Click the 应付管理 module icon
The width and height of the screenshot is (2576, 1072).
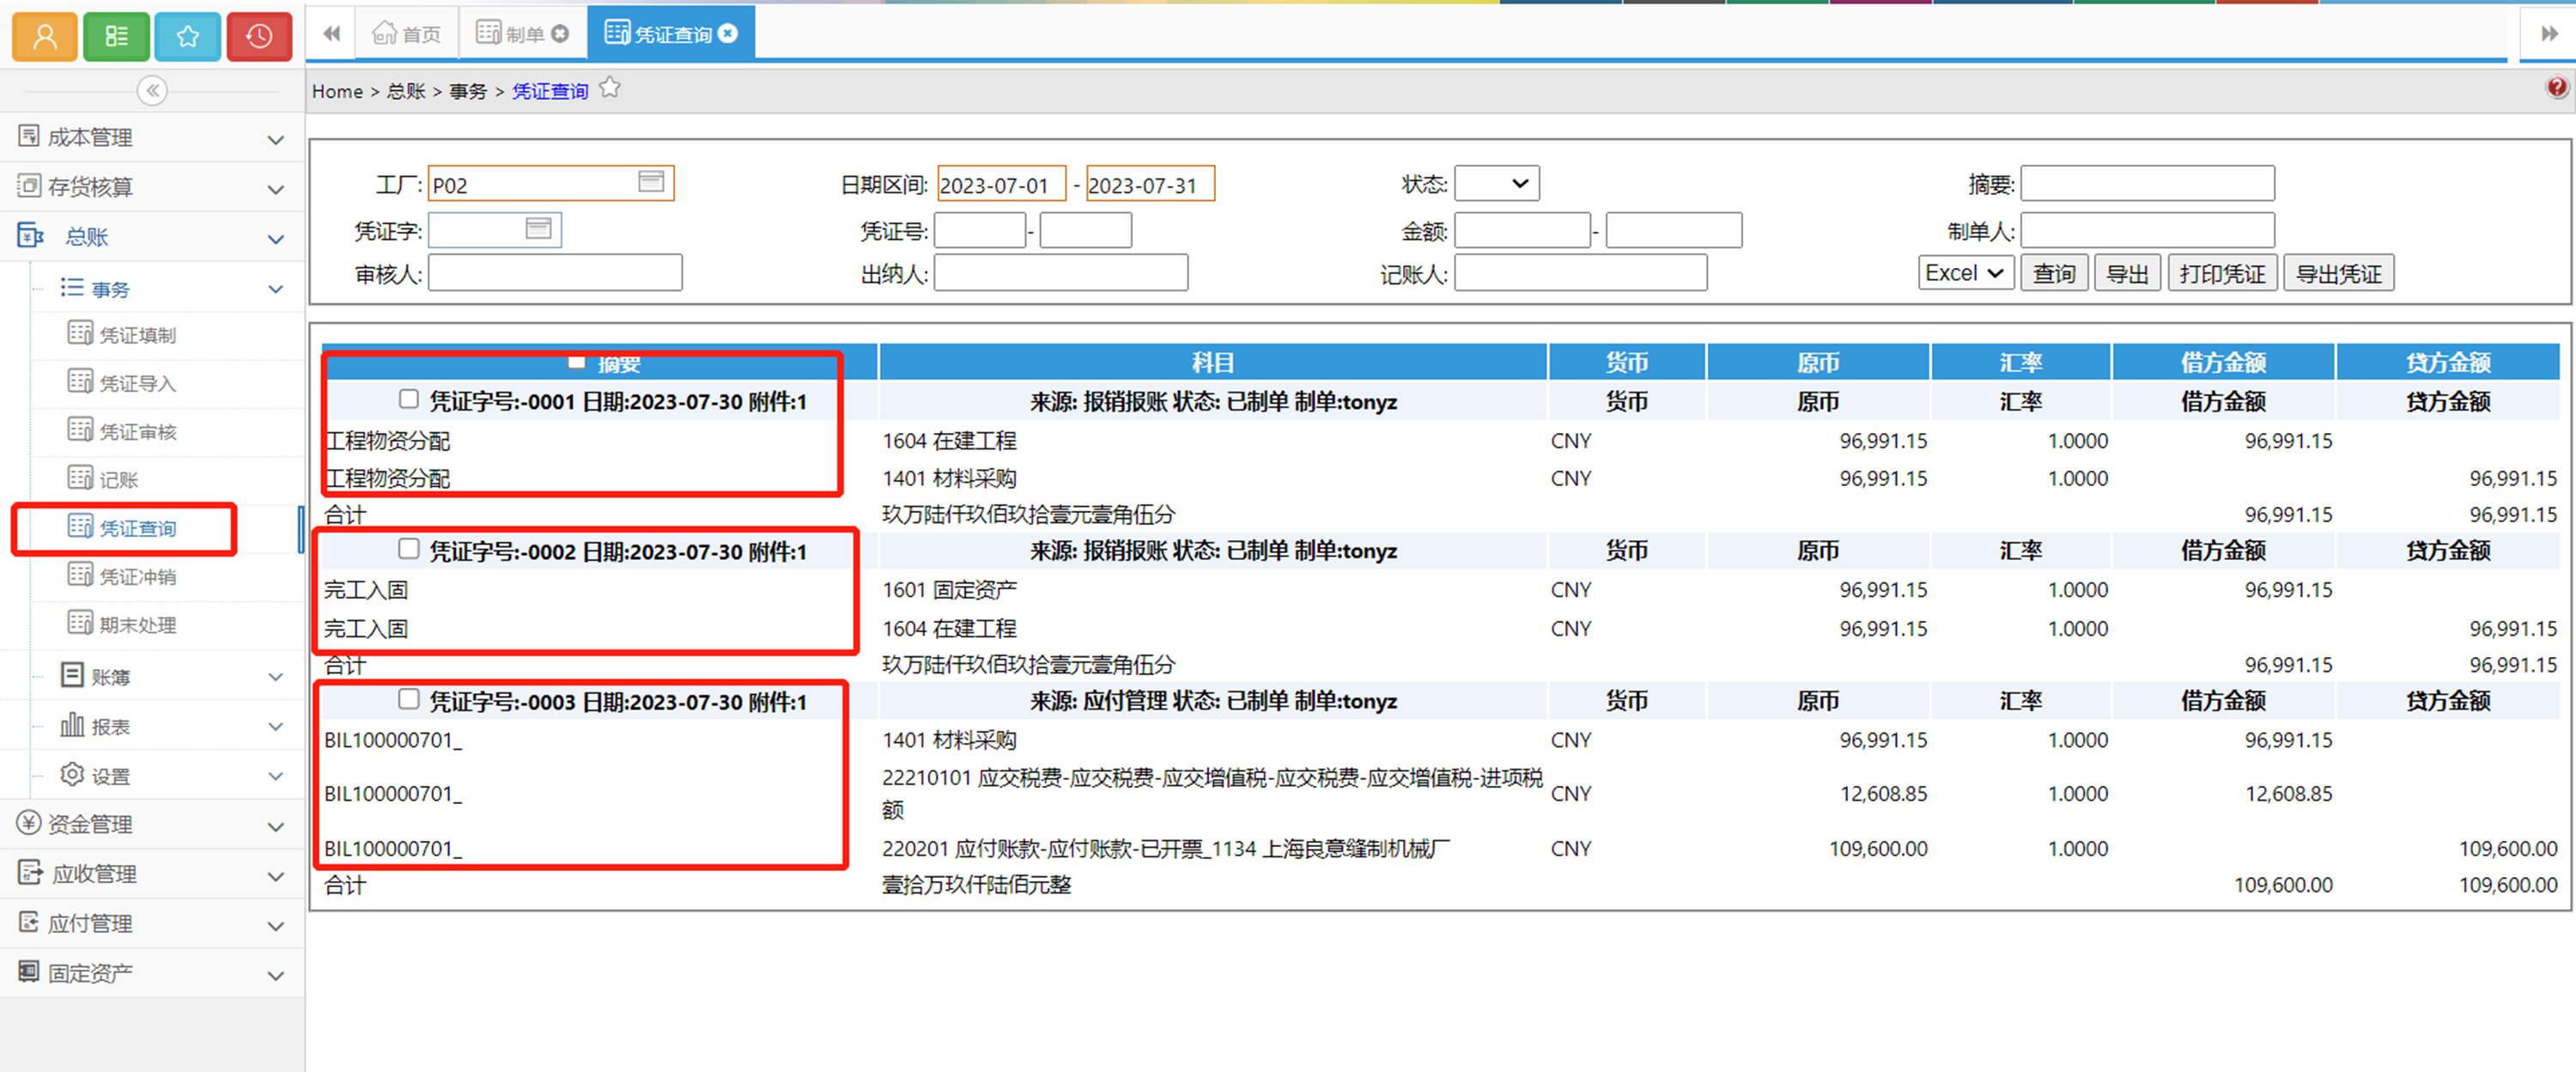pyautogui.click(x=29, y=922)
